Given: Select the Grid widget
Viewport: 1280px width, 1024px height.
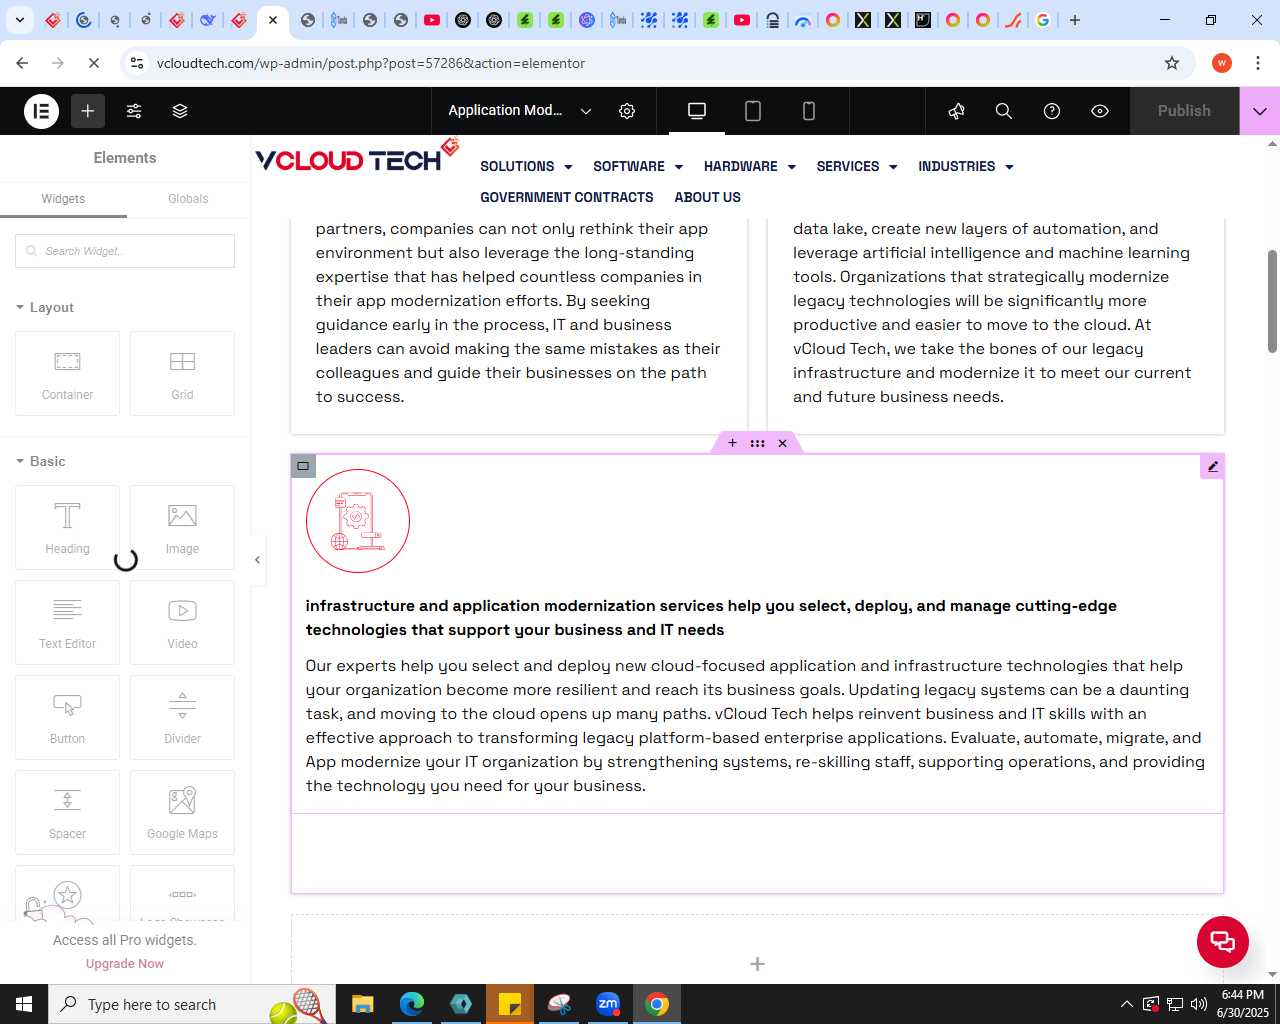Looking at the screenshot, I should coord(182,373).
